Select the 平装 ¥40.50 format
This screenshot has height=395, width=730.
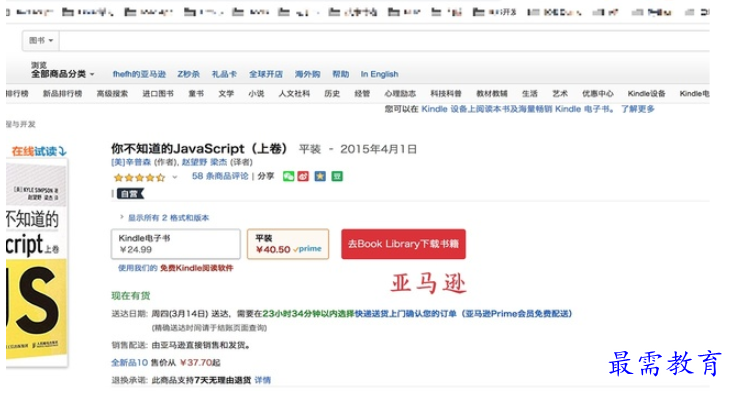click(288, 244)
